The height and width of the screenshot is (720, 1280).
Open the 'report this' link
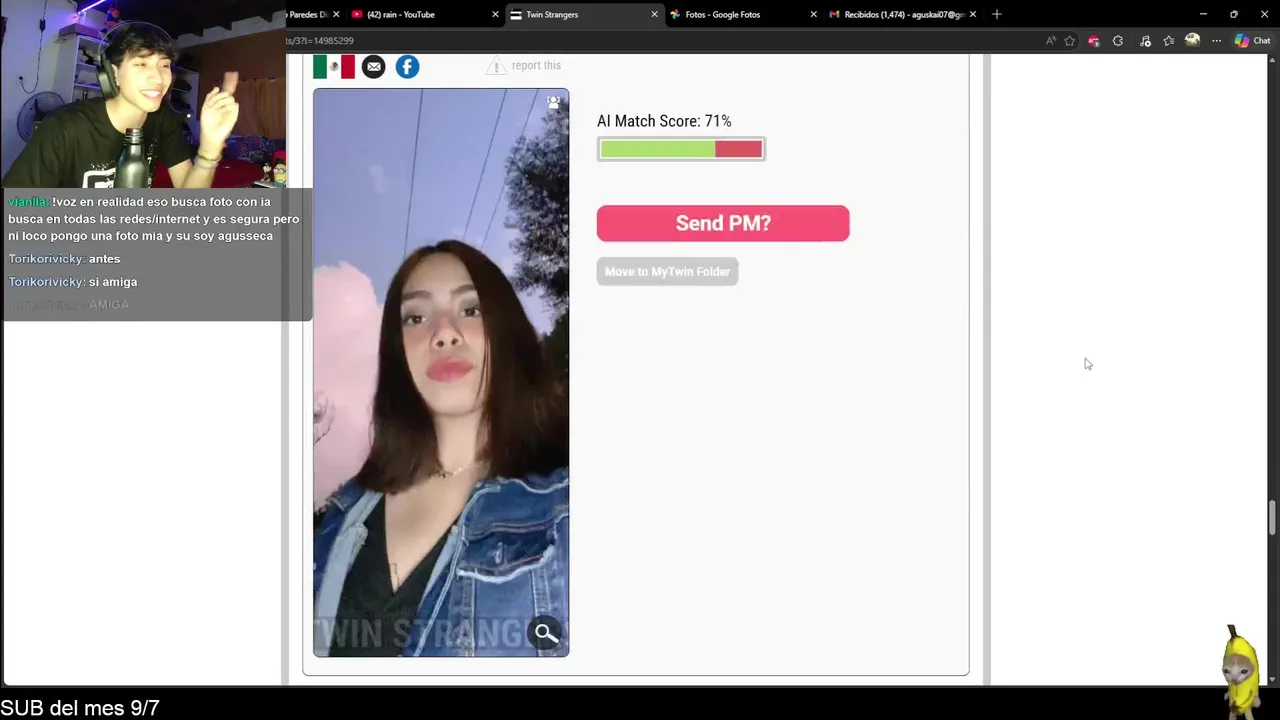(x=536, y=65)
